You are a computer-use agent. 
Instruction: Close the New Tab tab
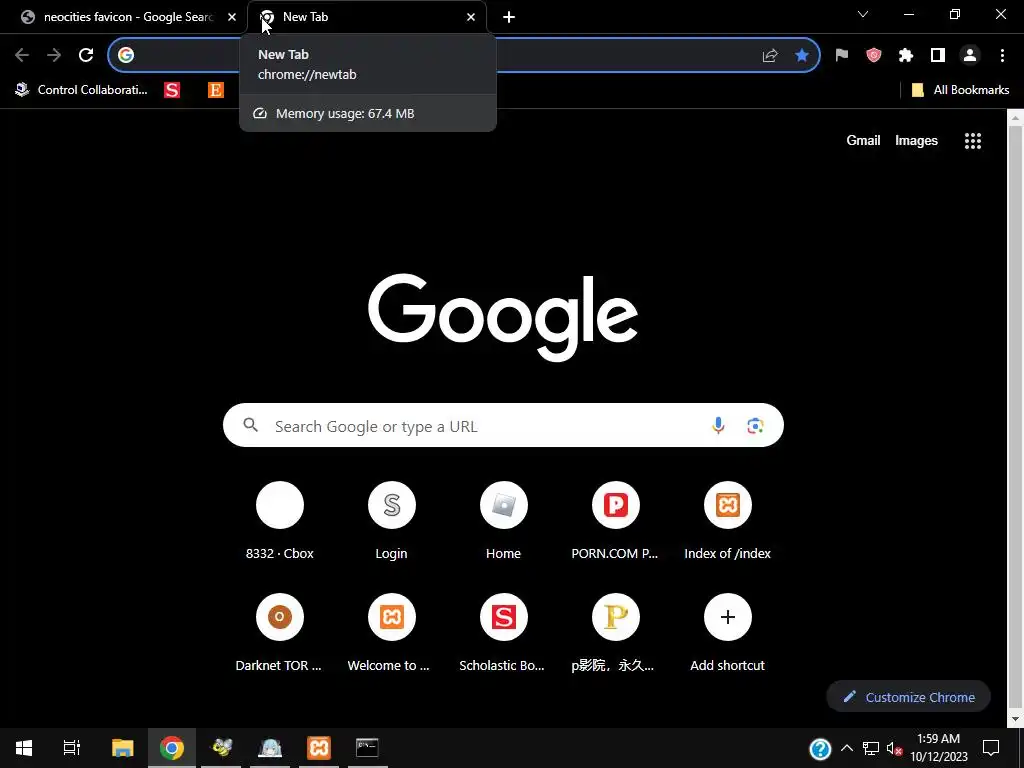471,17
